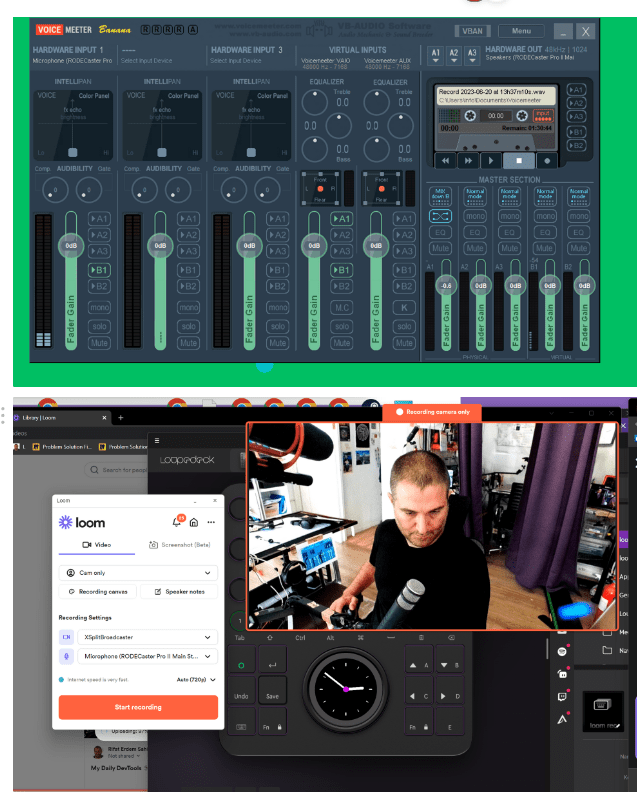Select input device for second hardware input

click(x=146, y=61)
